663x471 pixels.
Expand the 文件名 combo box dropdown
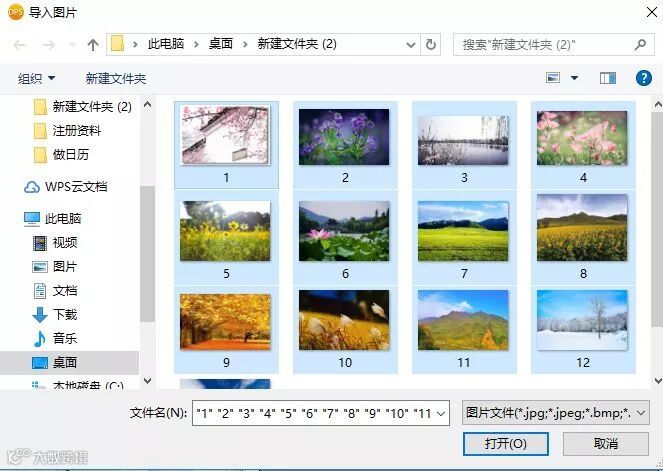(441, 413)
